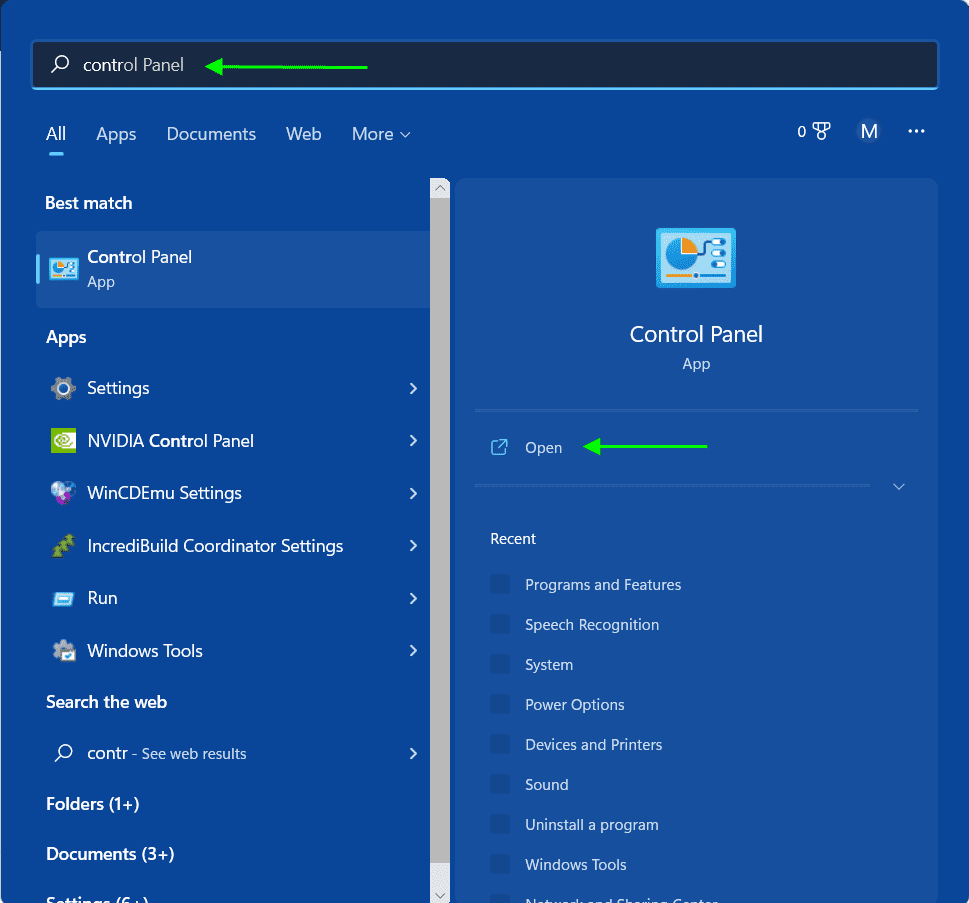Click the Settings gear icon
Screen dimensions: 969x903
(63, 388)
